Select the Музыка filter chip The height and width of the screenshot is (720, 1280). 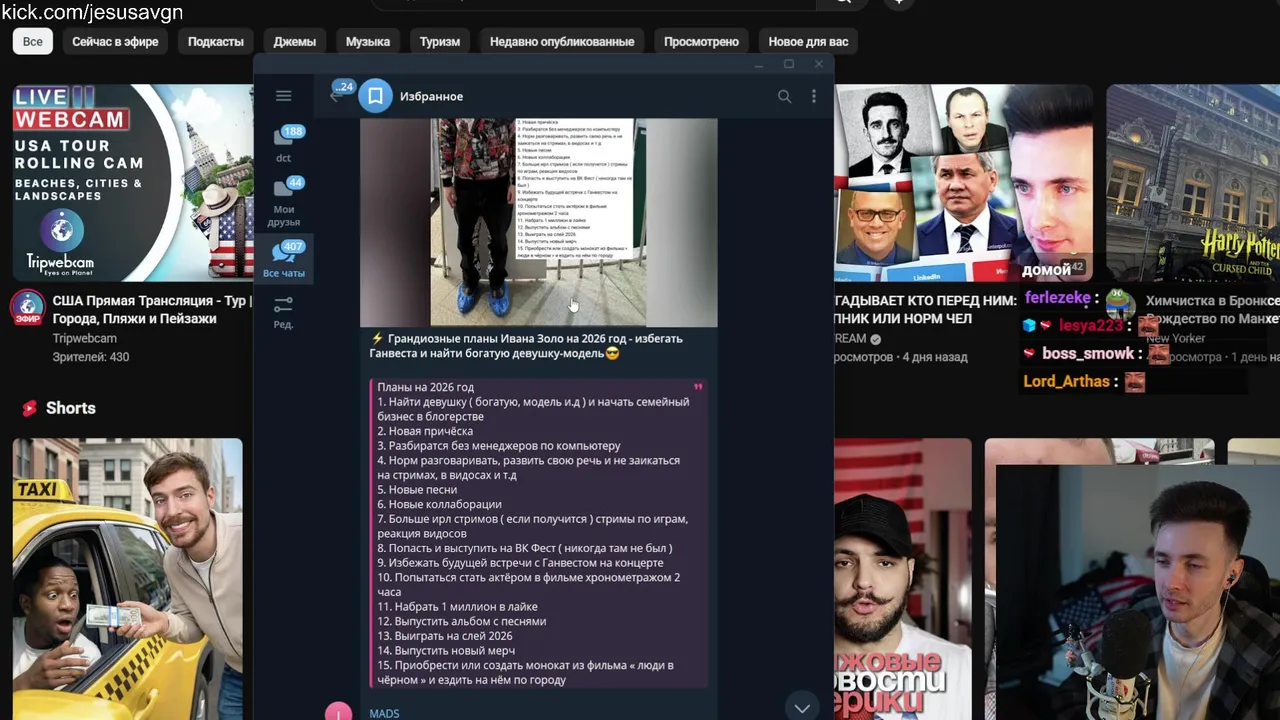[368, 41]
